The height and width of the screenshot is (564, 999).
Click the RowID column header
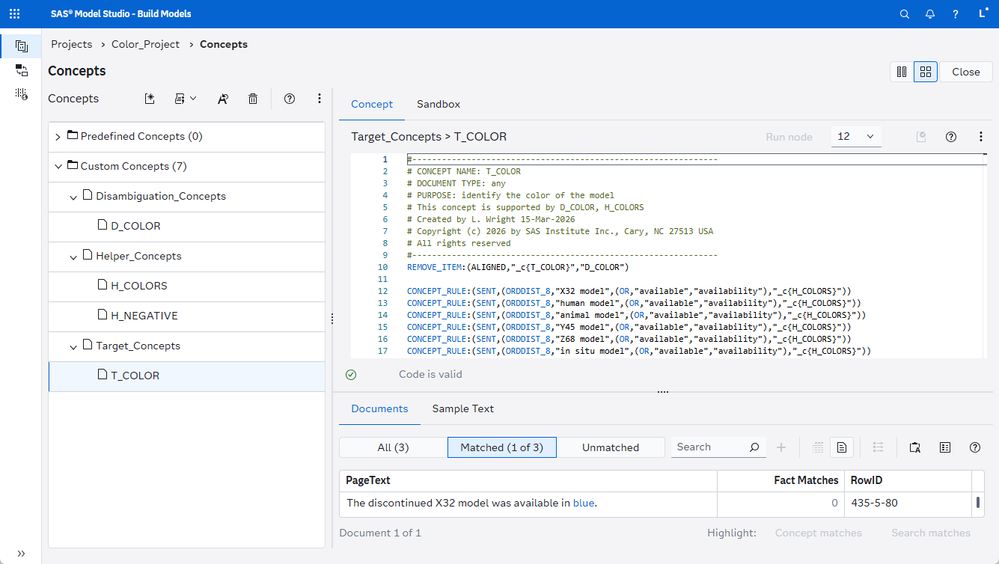click(907, 481)
